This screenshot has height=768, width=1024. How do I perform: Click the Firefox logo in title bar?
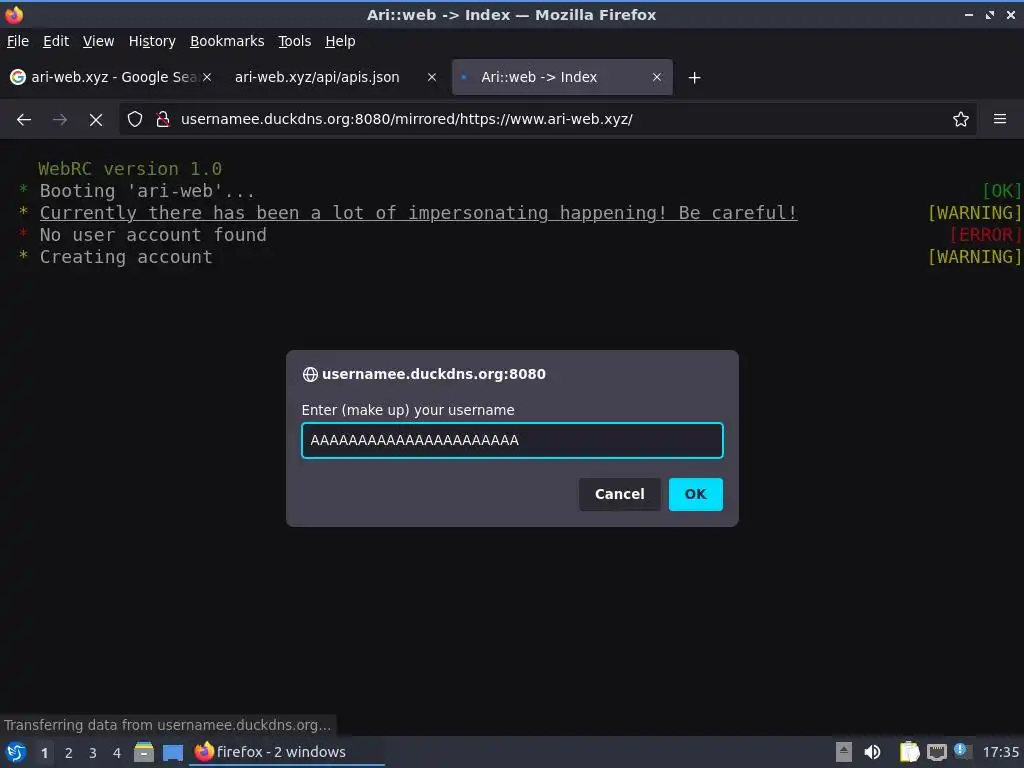[x=14, y=14]
